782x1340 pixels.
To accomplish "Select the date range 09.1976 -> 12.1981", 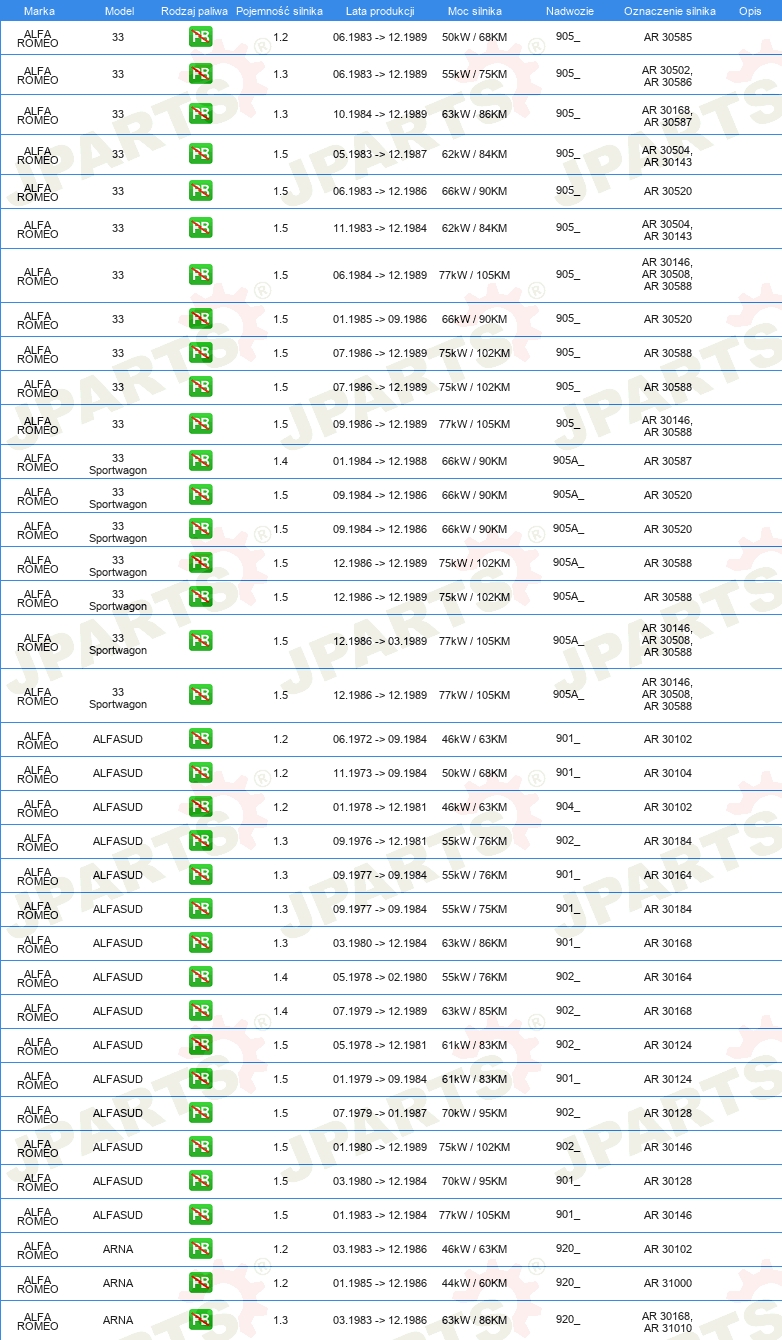I will click(x=380, y=841).
